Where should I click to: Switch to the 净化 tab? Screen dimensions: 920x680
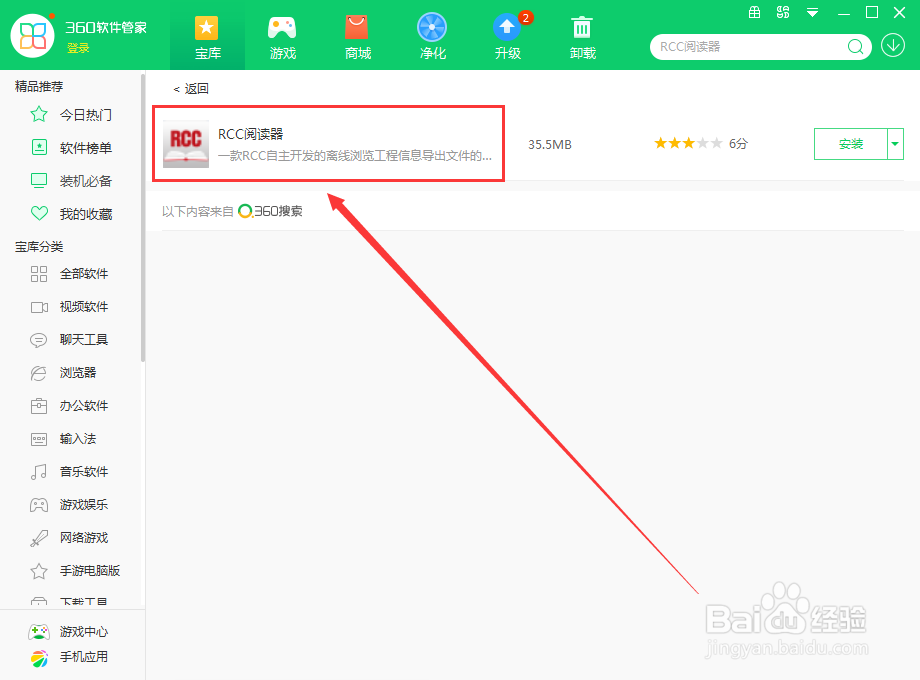[x=432, y=38]
